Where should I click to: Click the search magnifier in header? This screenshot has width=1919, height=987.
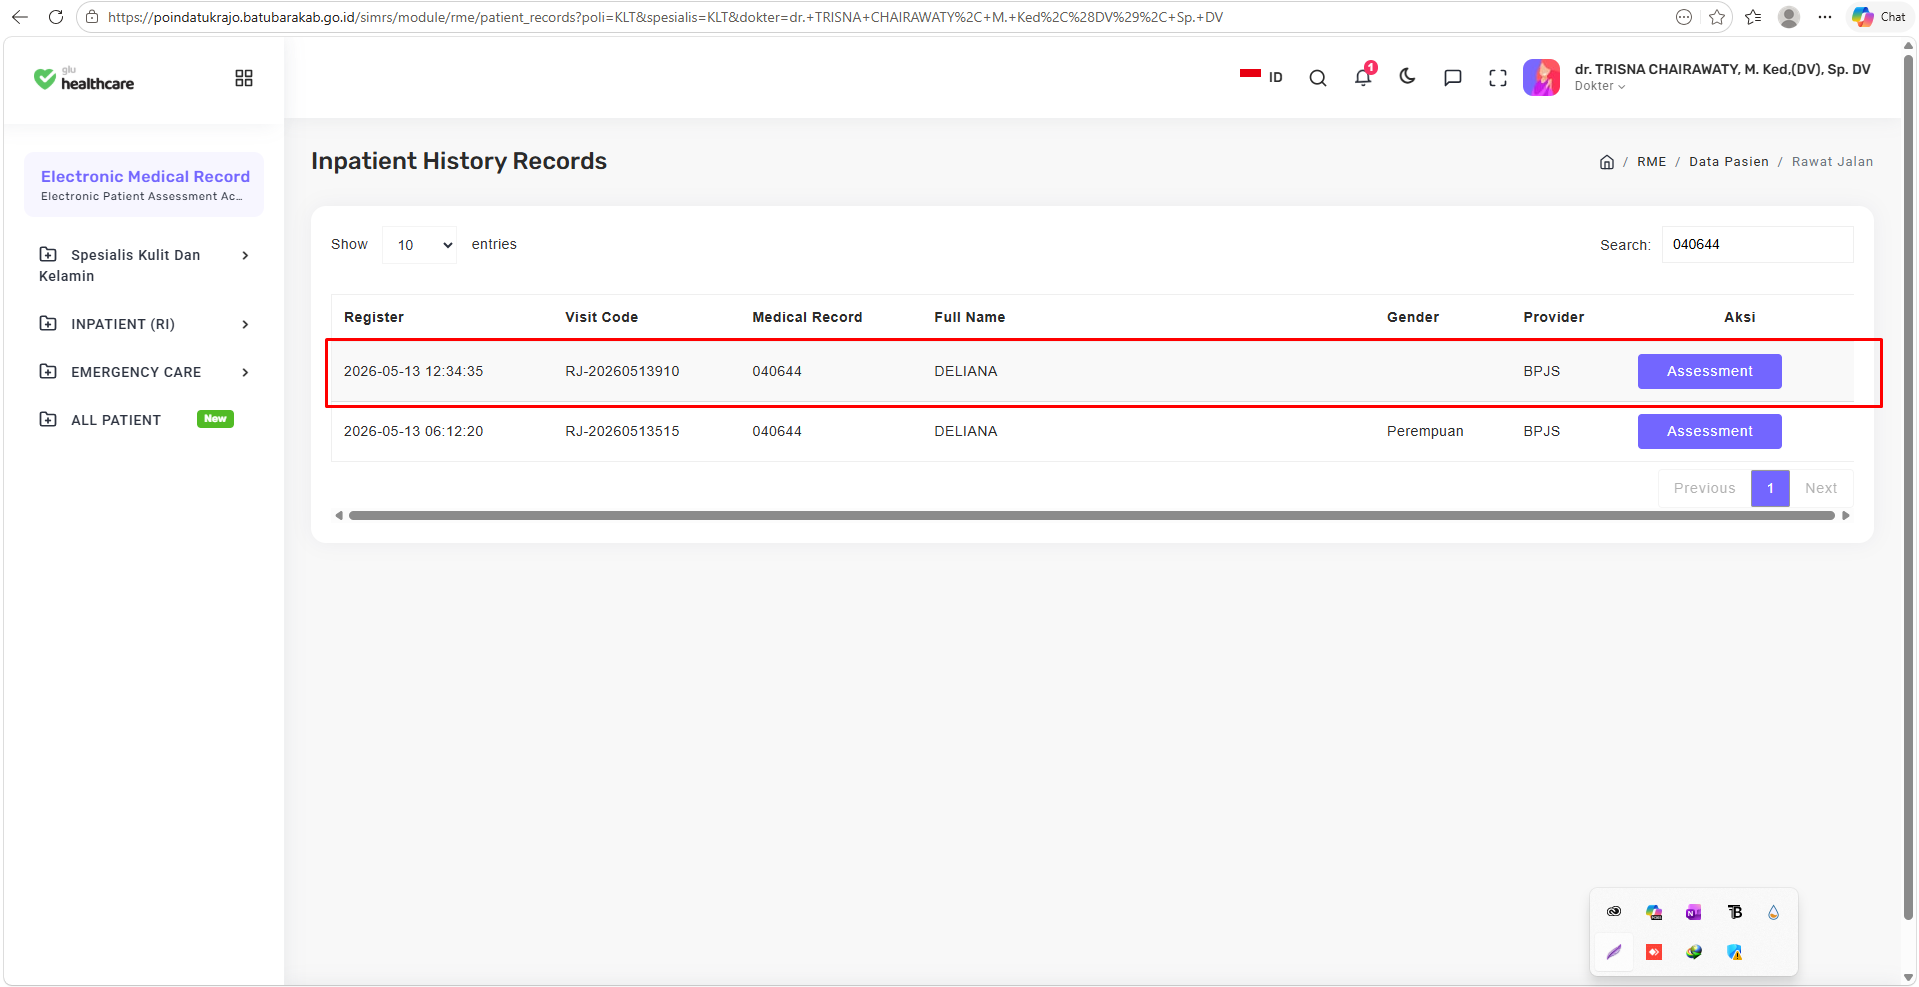[x=1318, y=78]
